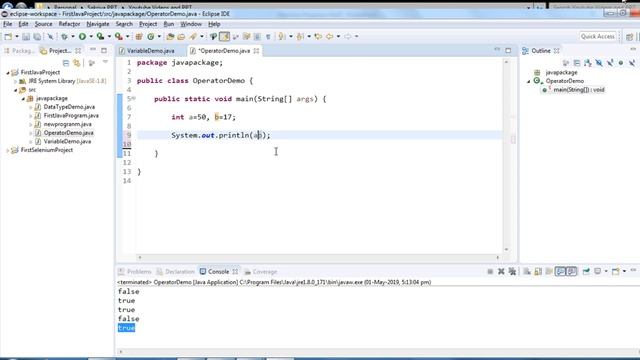Toggle Link with Editor in Project Explorer
640x360 pixels.
click(77, 63)
